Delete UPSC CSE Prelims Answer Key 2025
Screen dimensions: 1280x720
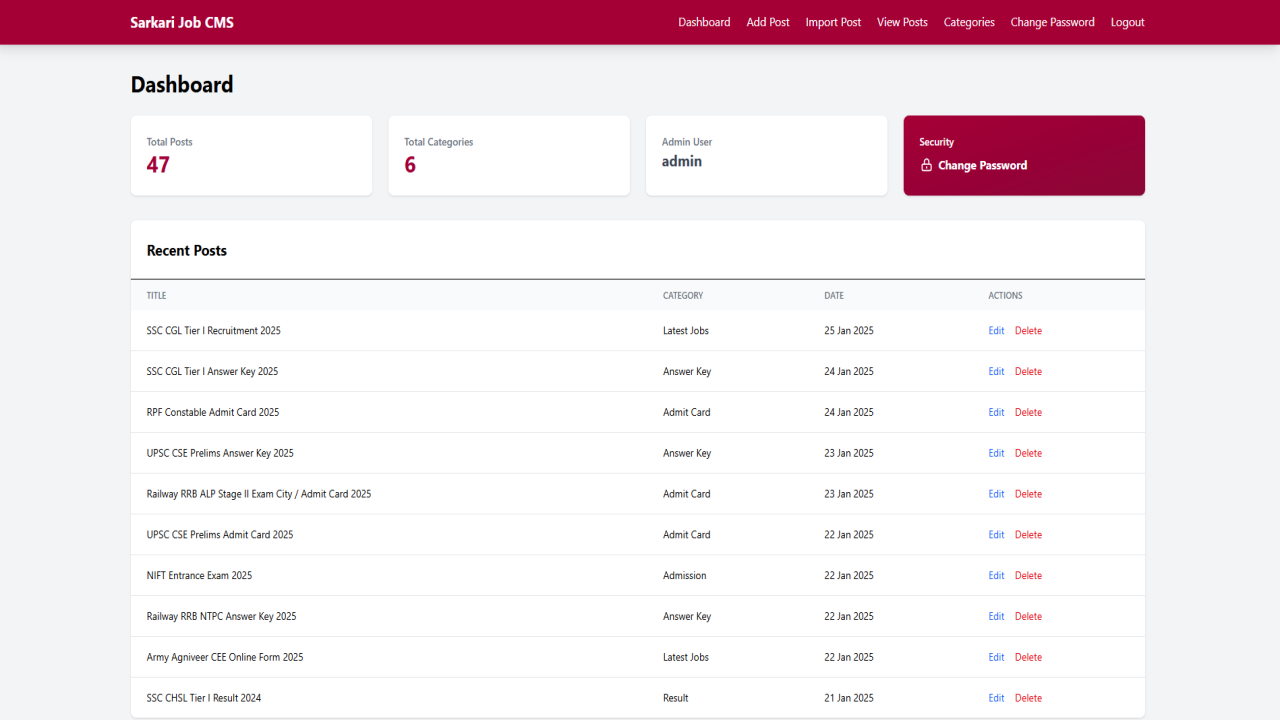pos(1028,453)
